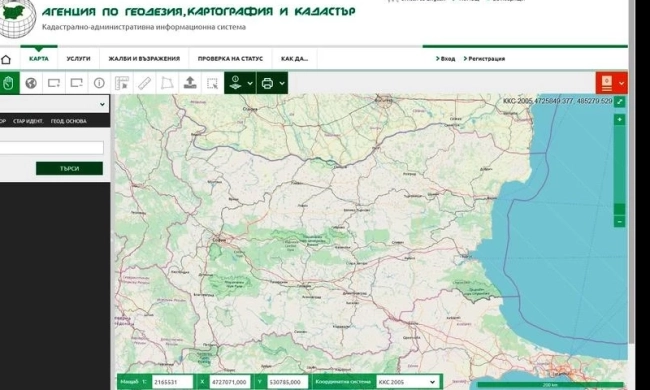Go to home page icon
Viewport: 650px width, 390px height.
click(x=6, y=59)
